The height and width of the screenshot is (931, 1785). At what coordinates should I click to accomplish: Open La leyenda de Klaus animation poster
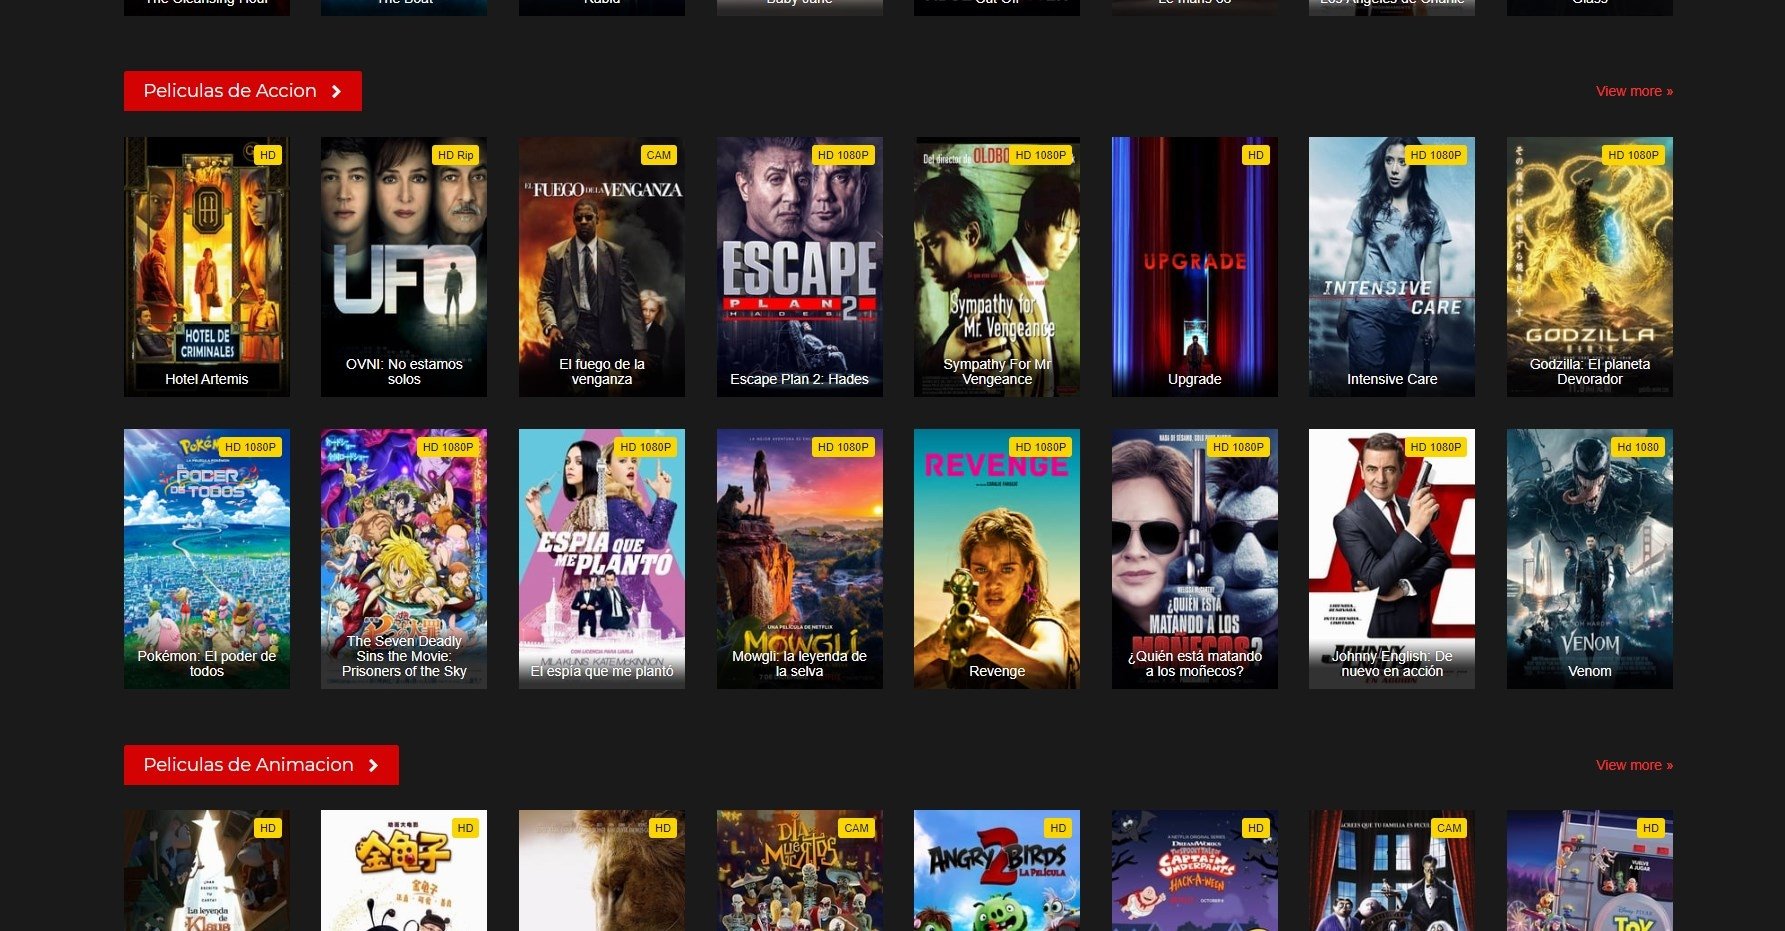click(207, 870)
